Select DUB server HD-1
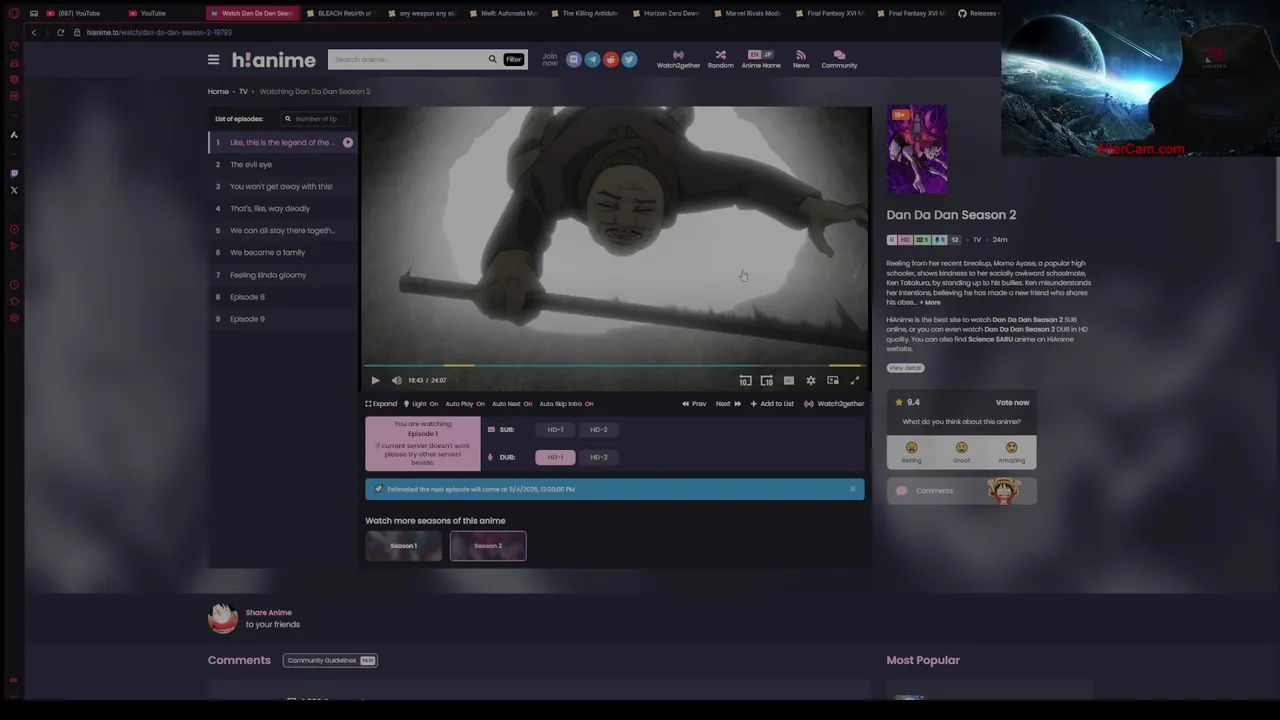1280x720 pixels. [555, 457]
